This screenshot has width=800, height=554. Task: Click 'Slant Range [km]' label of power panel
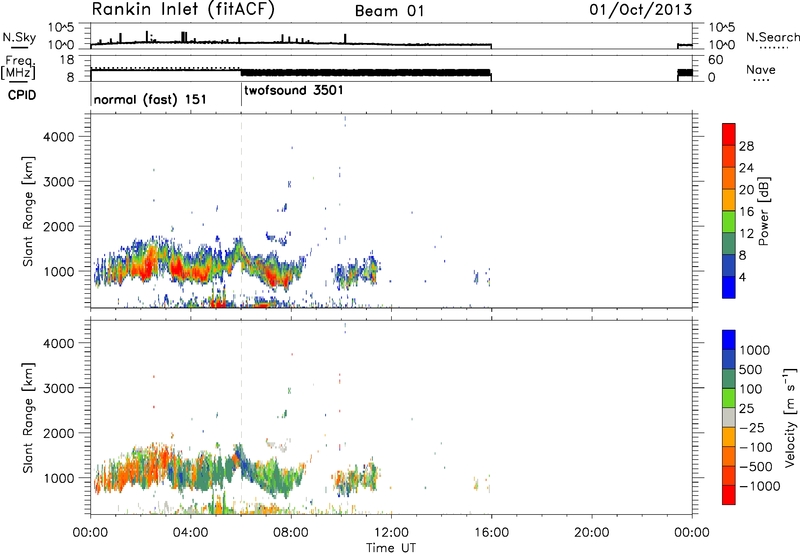28,211
